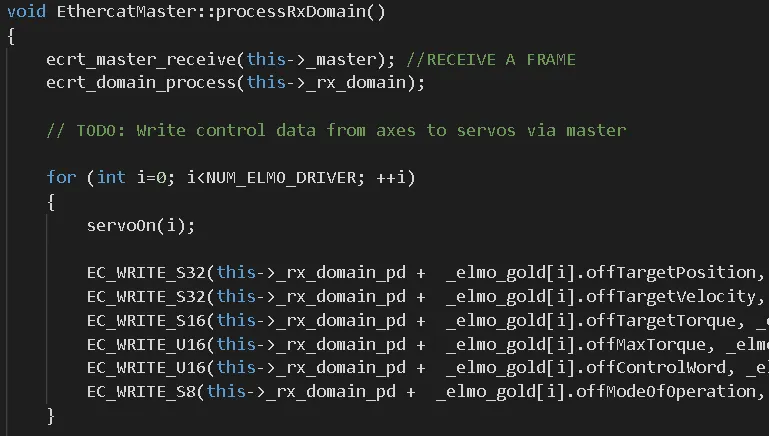769x436 pixels.
Task: Click the EC_WRITE_S16 macro
Action: [x=146, y=320]
